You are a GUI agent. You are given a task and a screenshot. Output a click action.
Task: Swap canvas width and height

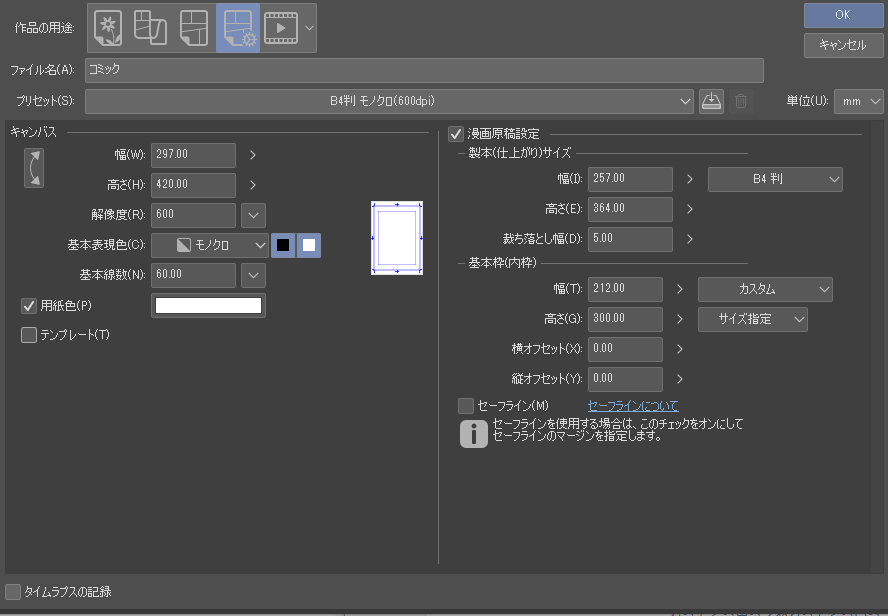pos(34,168)
